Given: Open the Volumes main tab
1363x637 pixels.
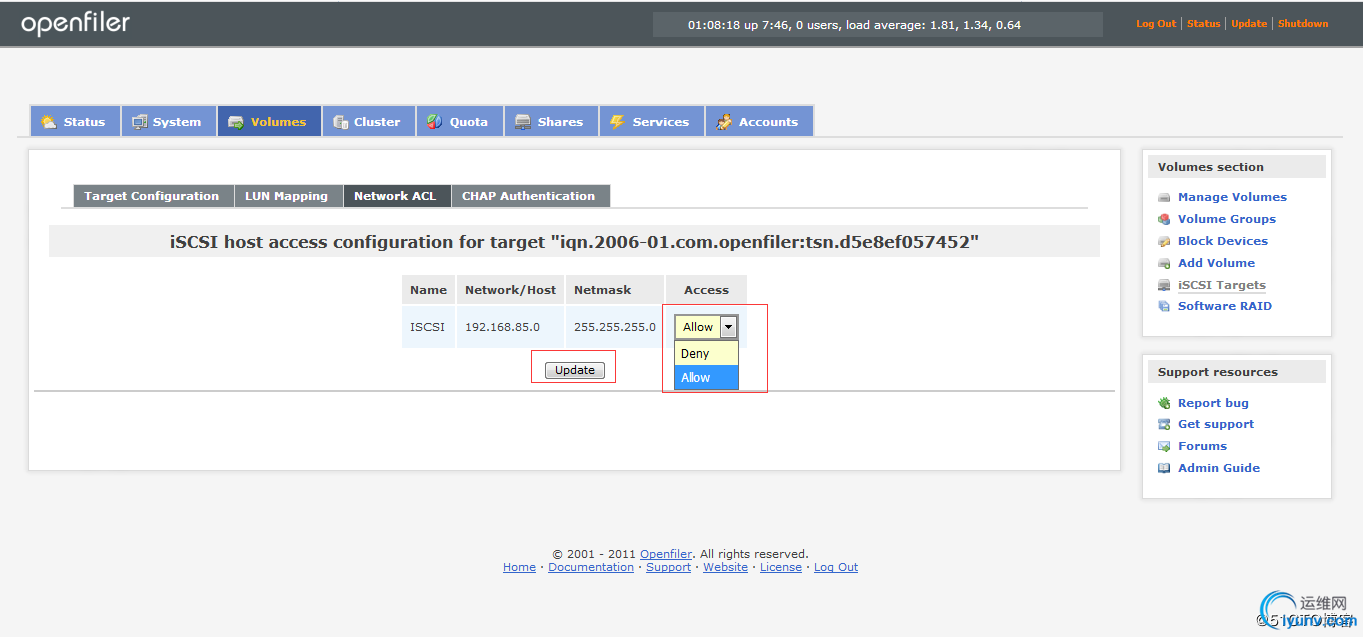Looking at the screenshot, I should (x=269, y=121).
